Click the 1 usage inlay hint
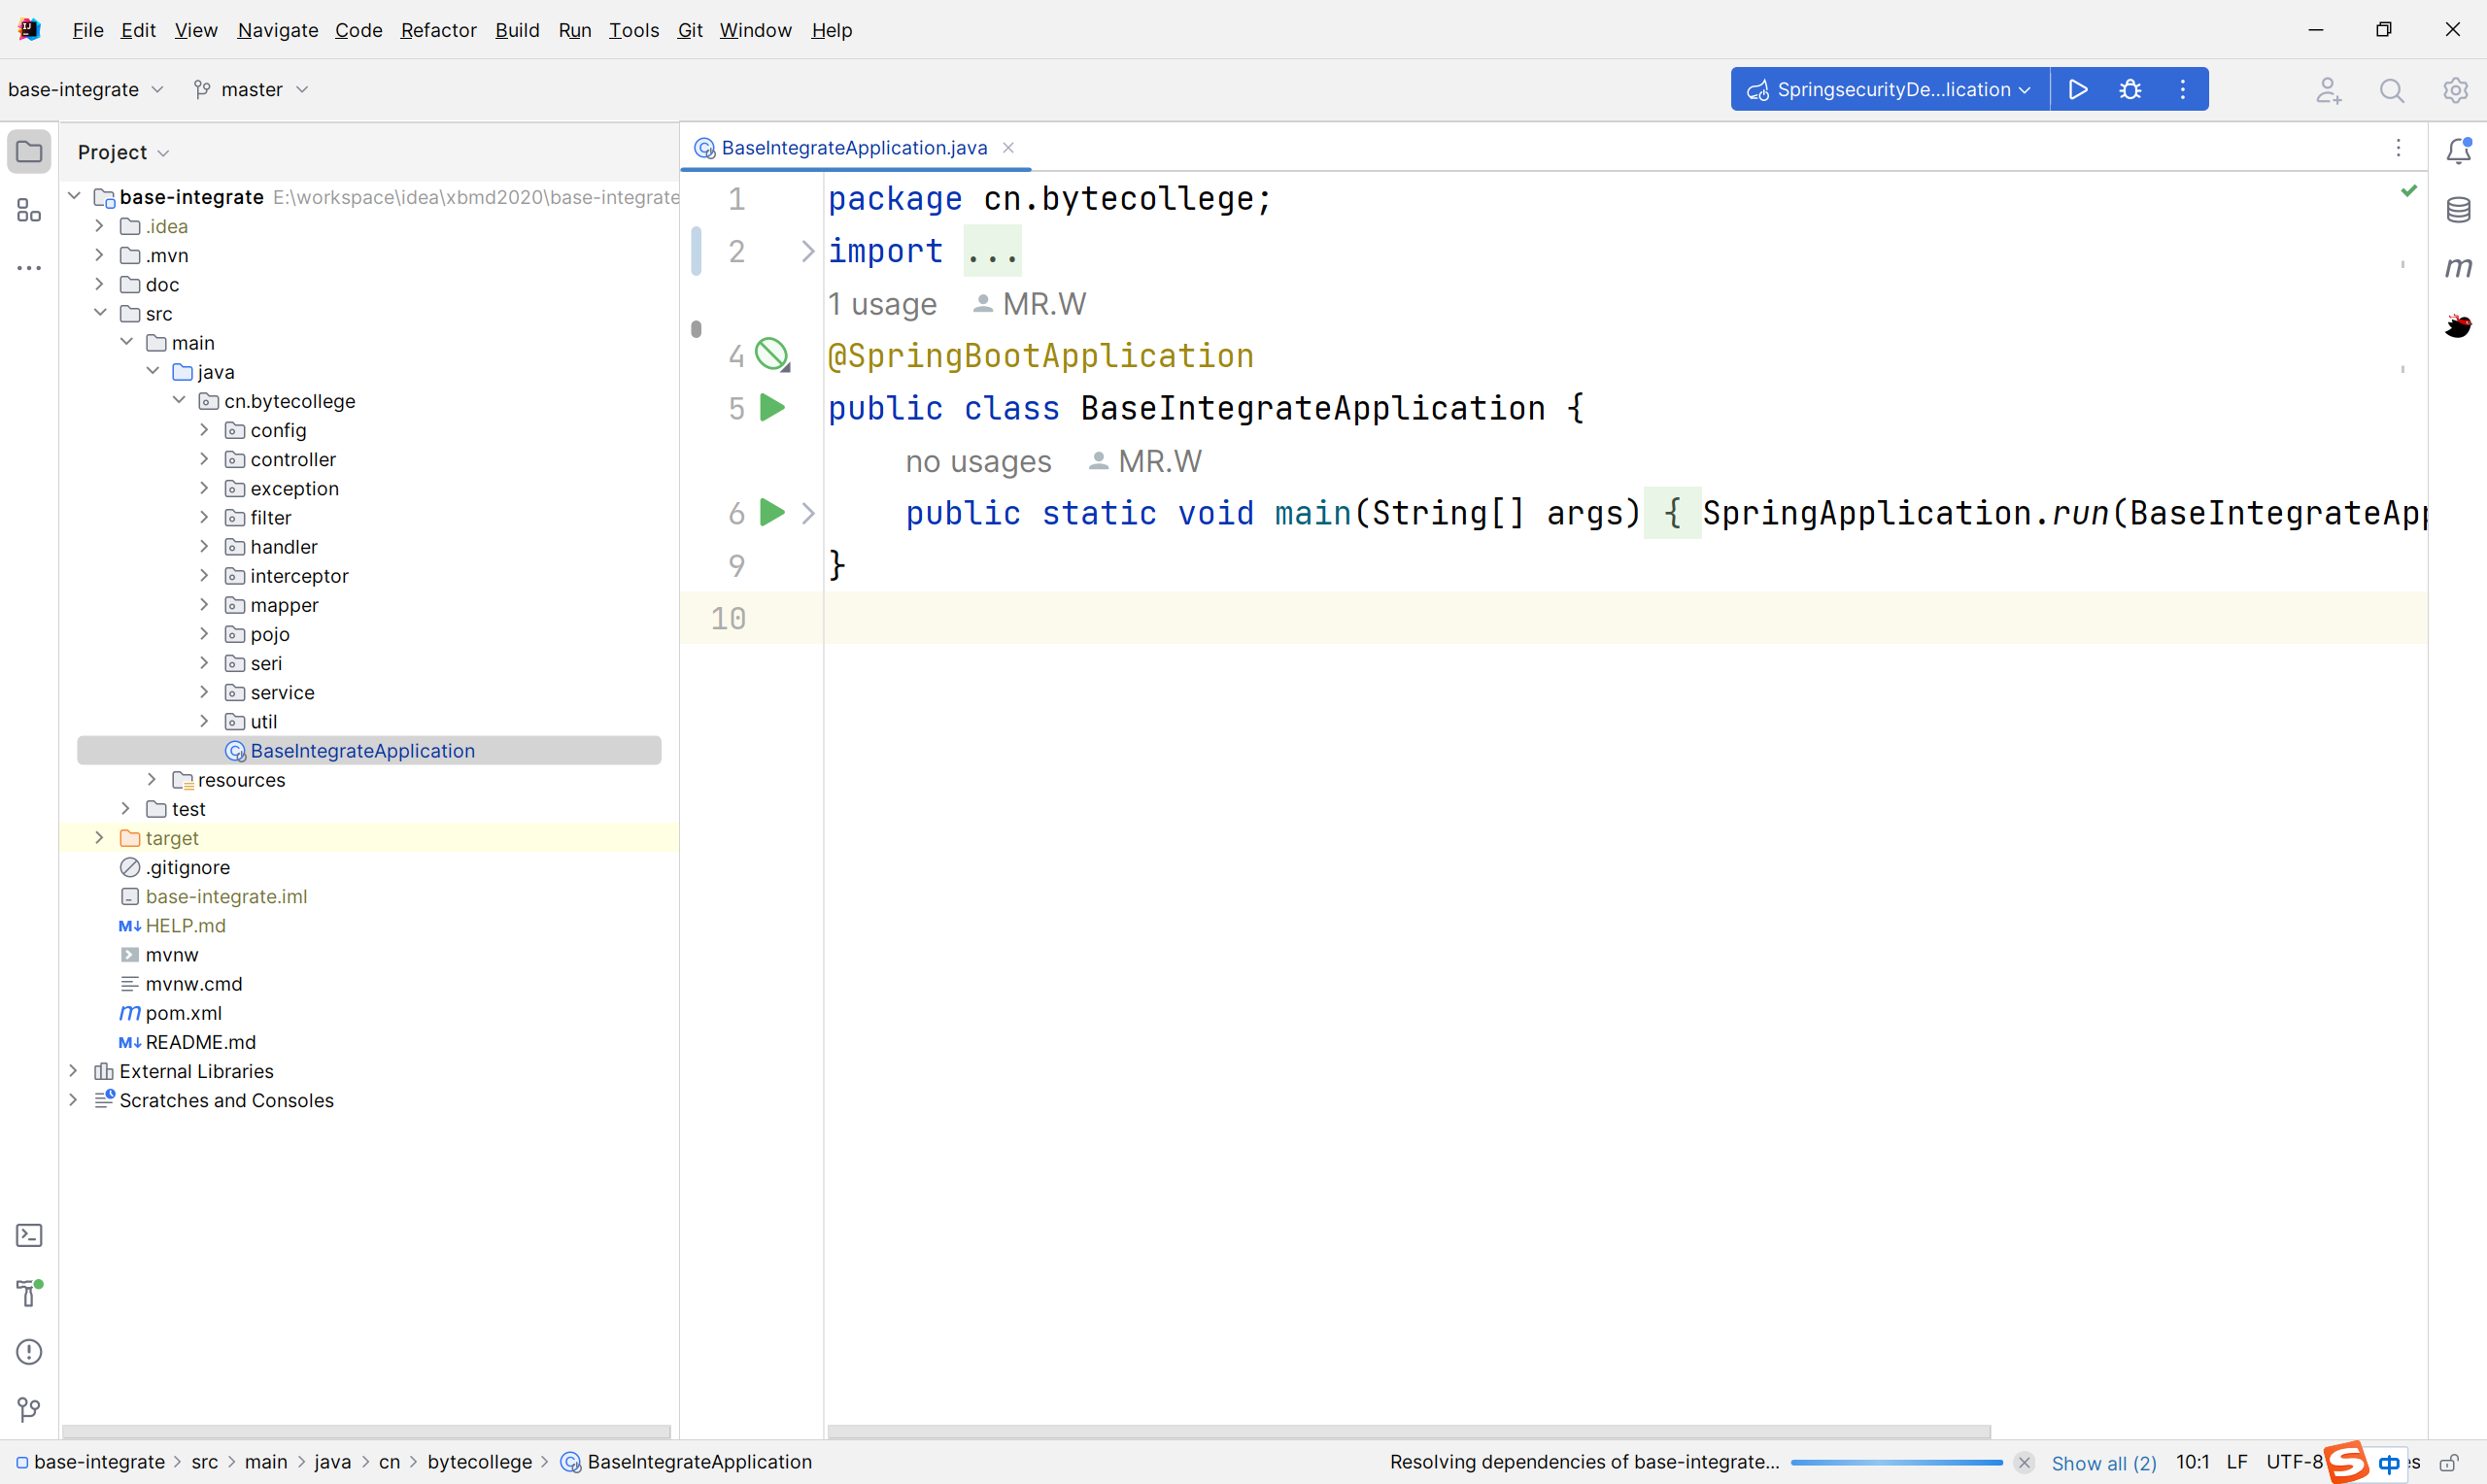Viewport: 2487px width, 1484px height. (882, 304)
